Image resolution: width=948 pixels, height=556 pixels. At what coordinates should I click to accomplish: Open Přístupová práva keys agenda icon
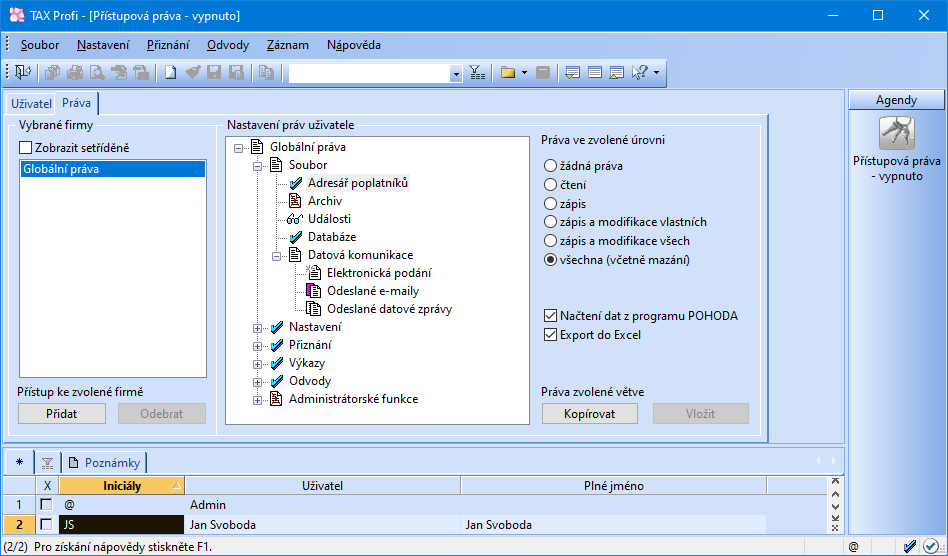(897, 133)
